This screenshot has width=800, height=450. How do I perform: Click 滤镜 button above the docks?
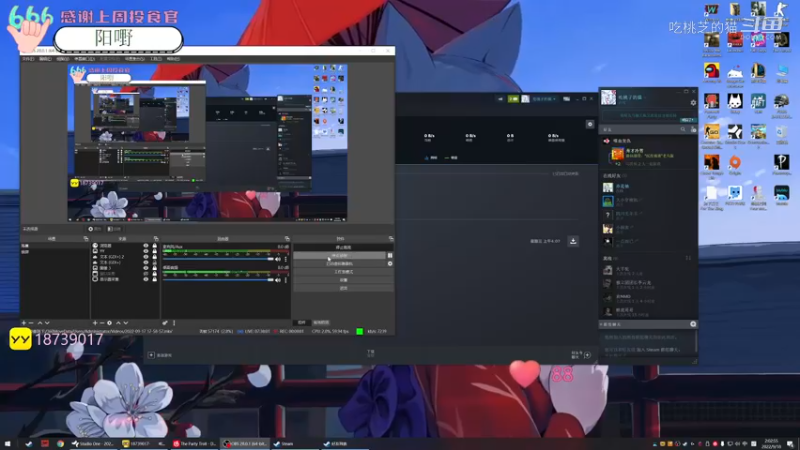(115, 229)
